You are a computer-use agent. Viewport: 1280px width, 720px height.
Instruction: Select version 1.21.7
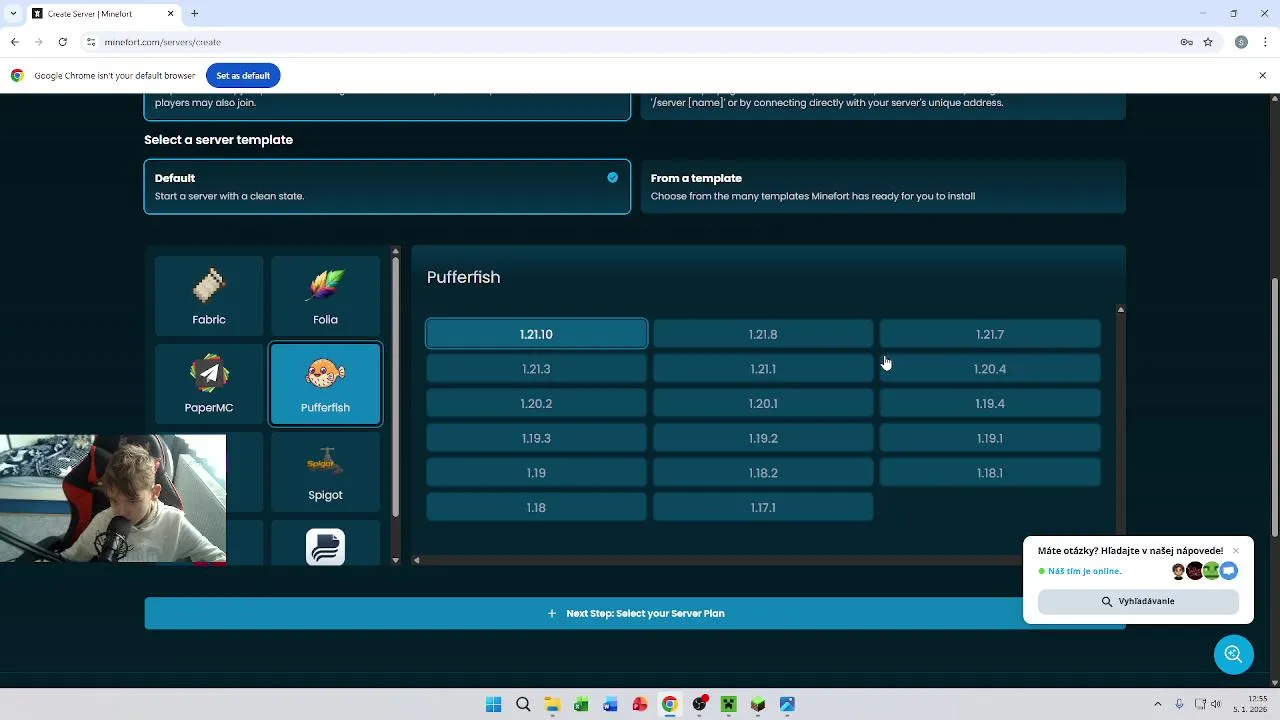pos(990,334)
